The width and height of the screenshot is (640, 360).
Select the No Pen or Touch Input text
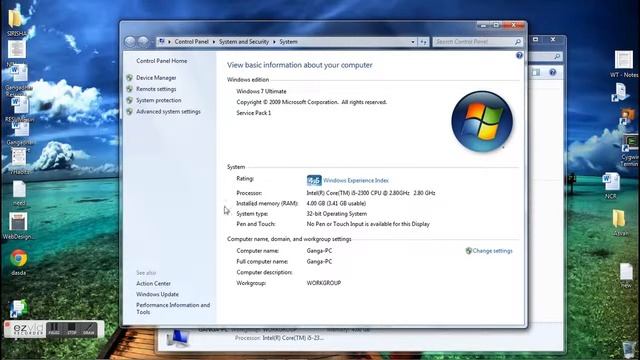click(368, 224)
